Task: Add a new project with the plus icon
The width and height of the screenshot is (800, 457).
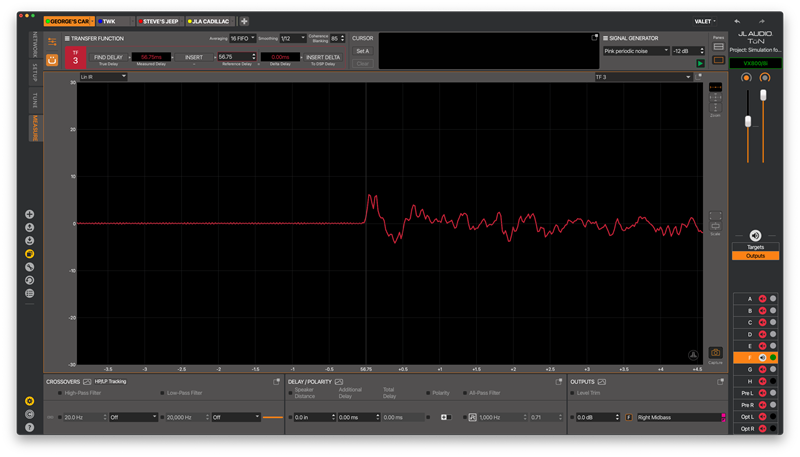Action: click(244, 21)
